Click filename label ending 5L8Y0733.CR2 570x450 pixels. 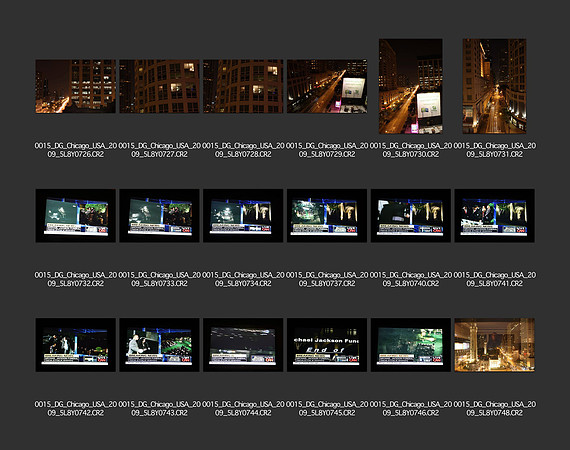pyautogui.click(x=159, y=279)
